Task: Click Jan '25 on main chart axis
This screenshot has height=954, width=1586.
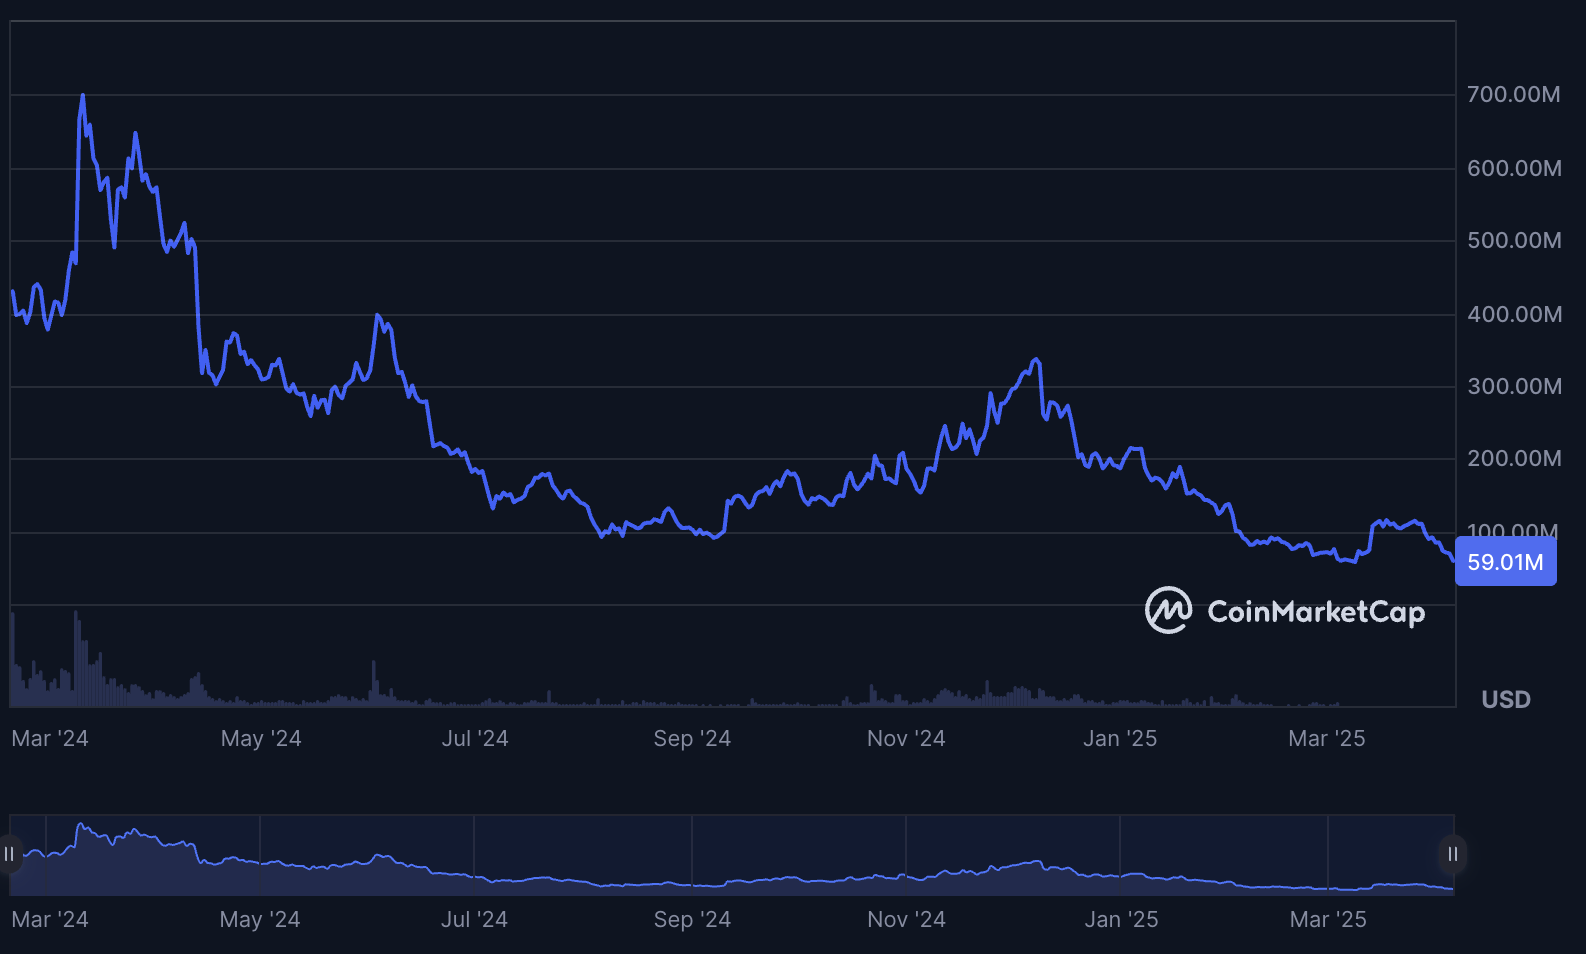Action: coord(1120,738)
